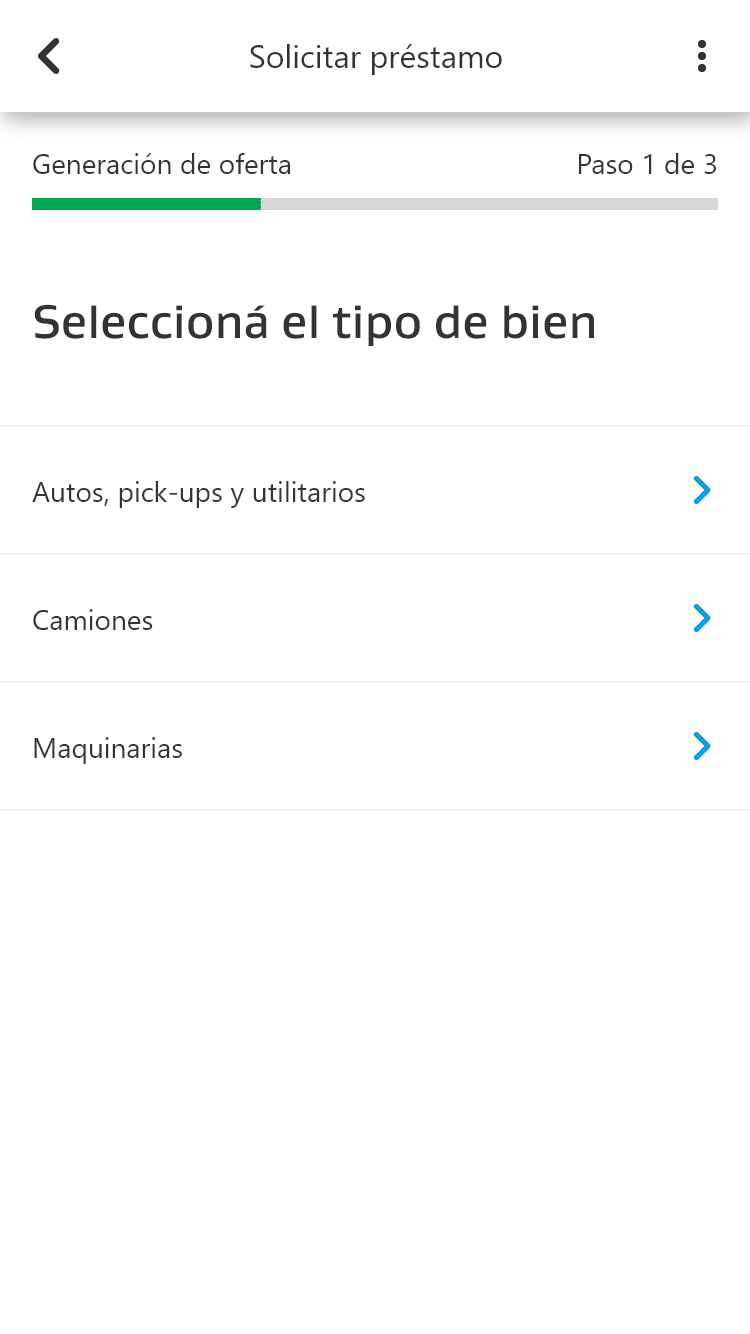Click the Solicitar préstamo header title
The image size is (750, 1334).
tap(376, 58)
